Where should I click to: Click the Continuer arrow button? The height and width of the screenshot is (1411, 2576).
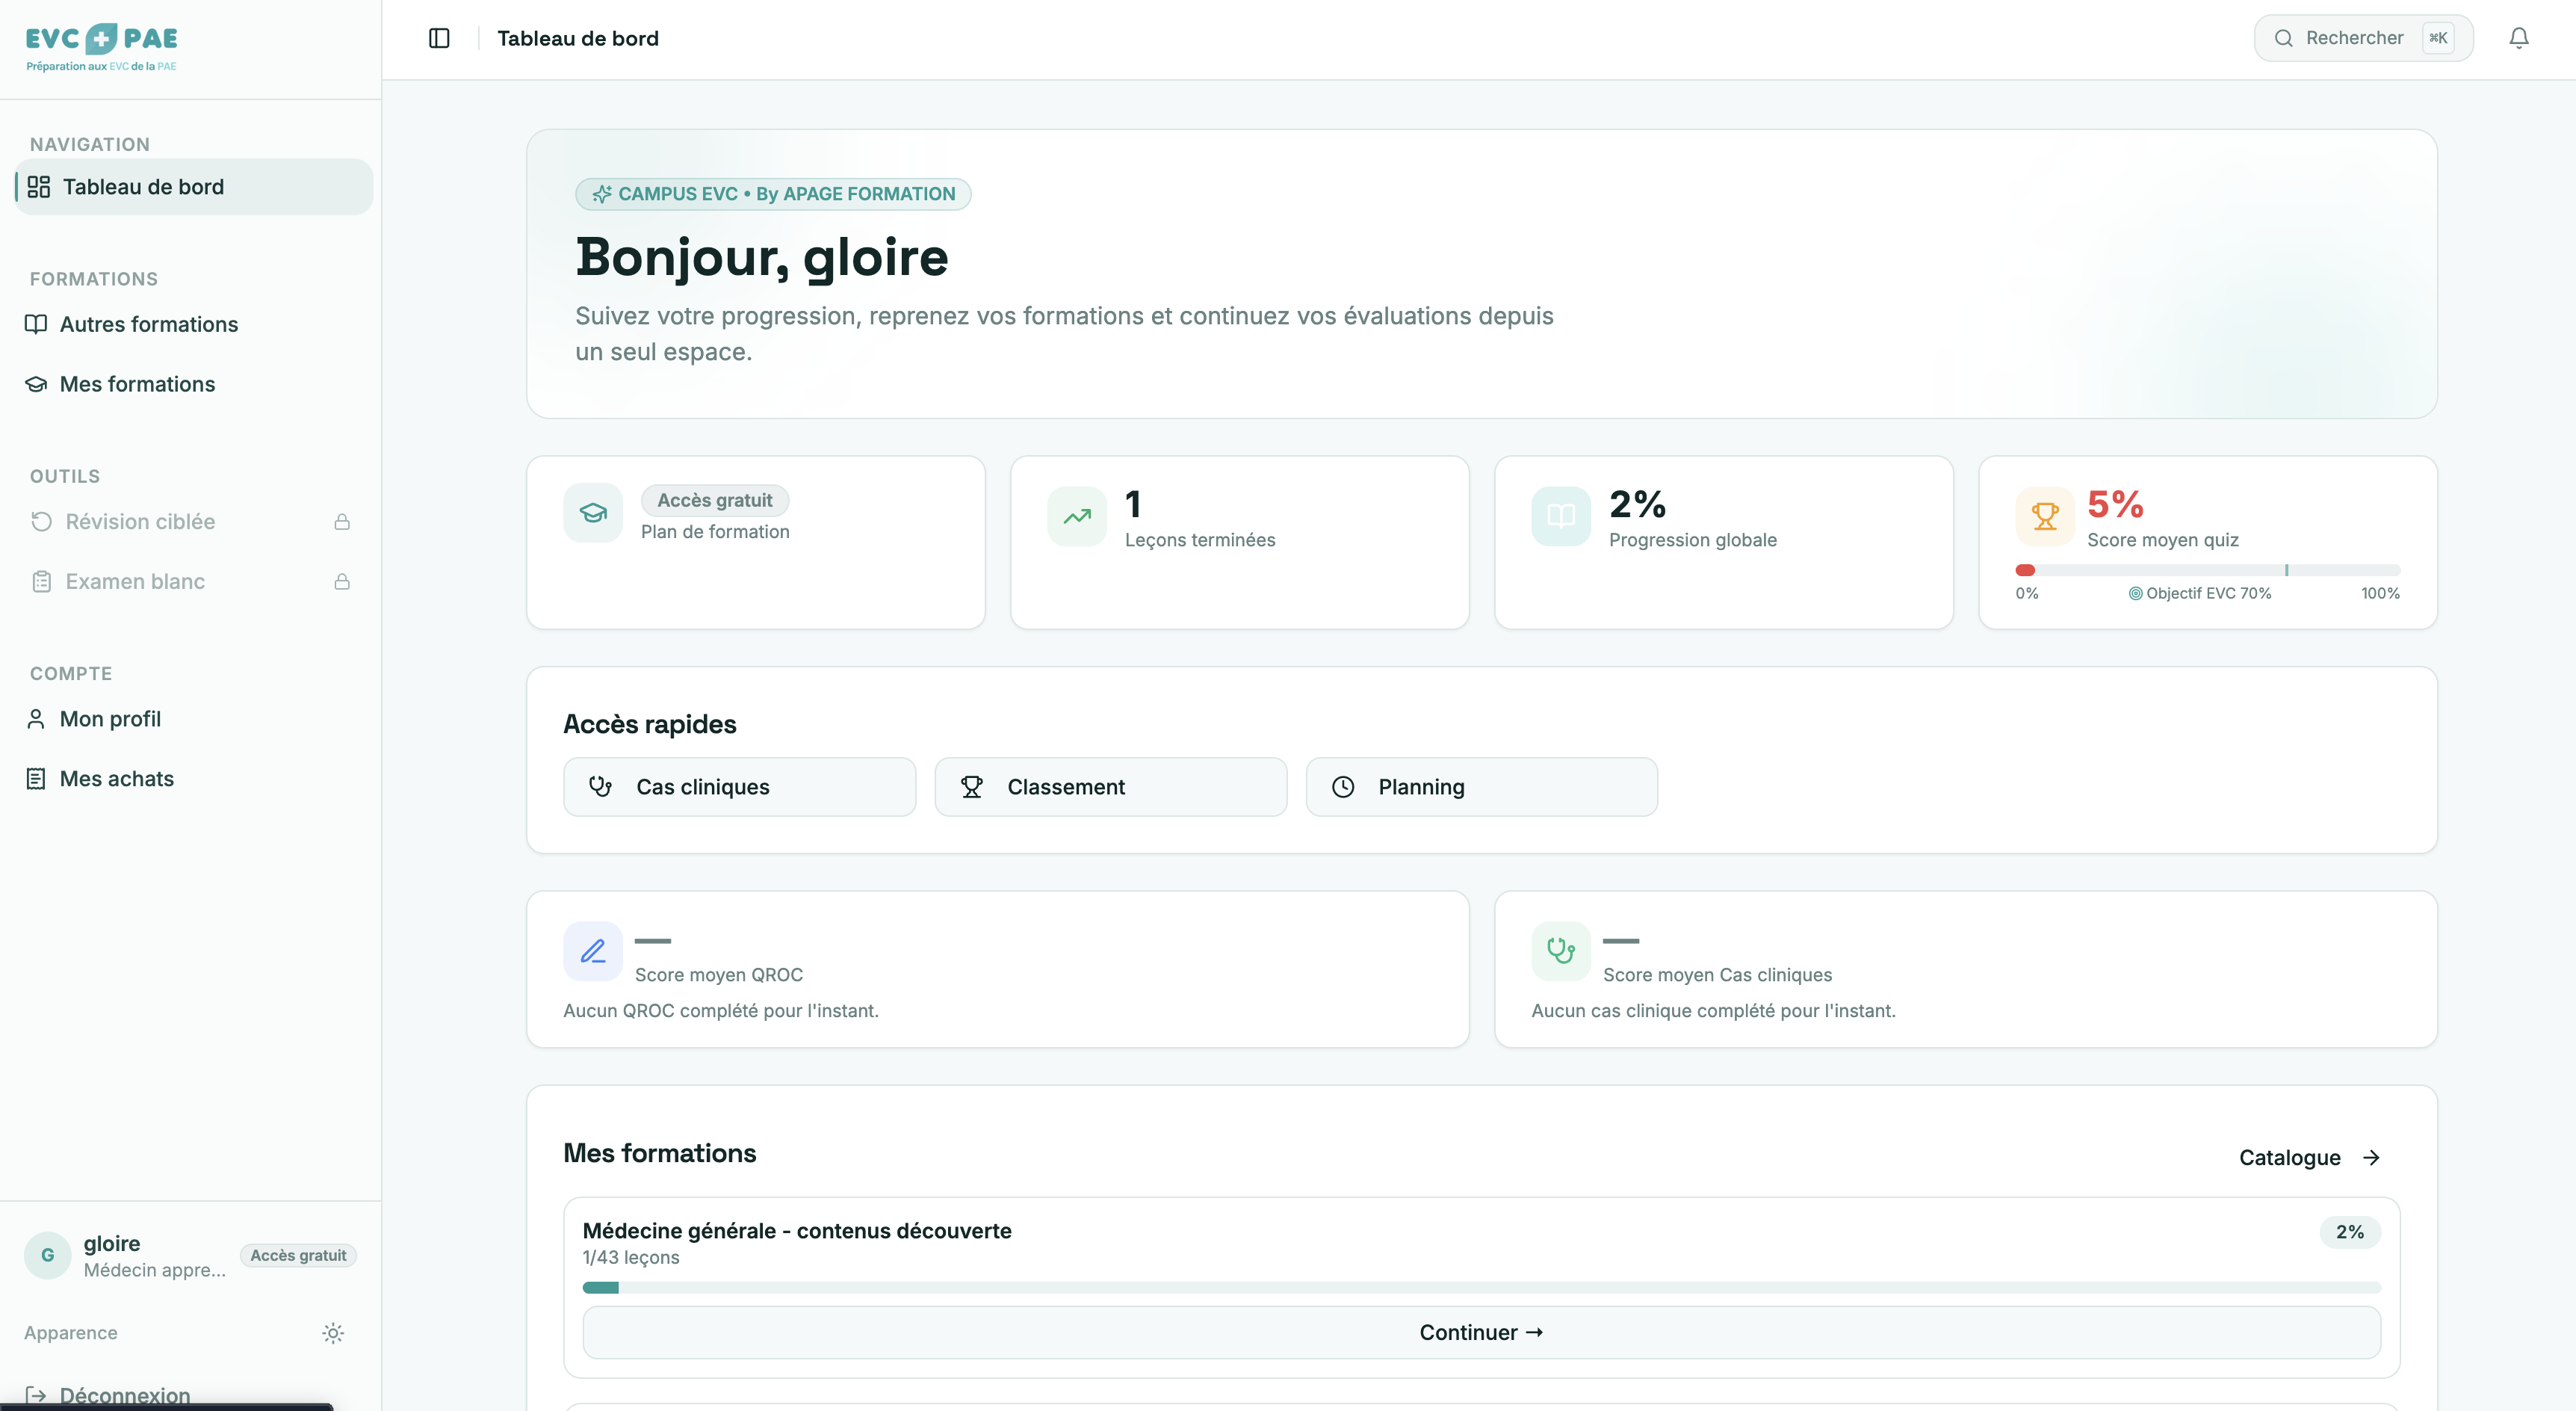click(x=1481, y=1332)
